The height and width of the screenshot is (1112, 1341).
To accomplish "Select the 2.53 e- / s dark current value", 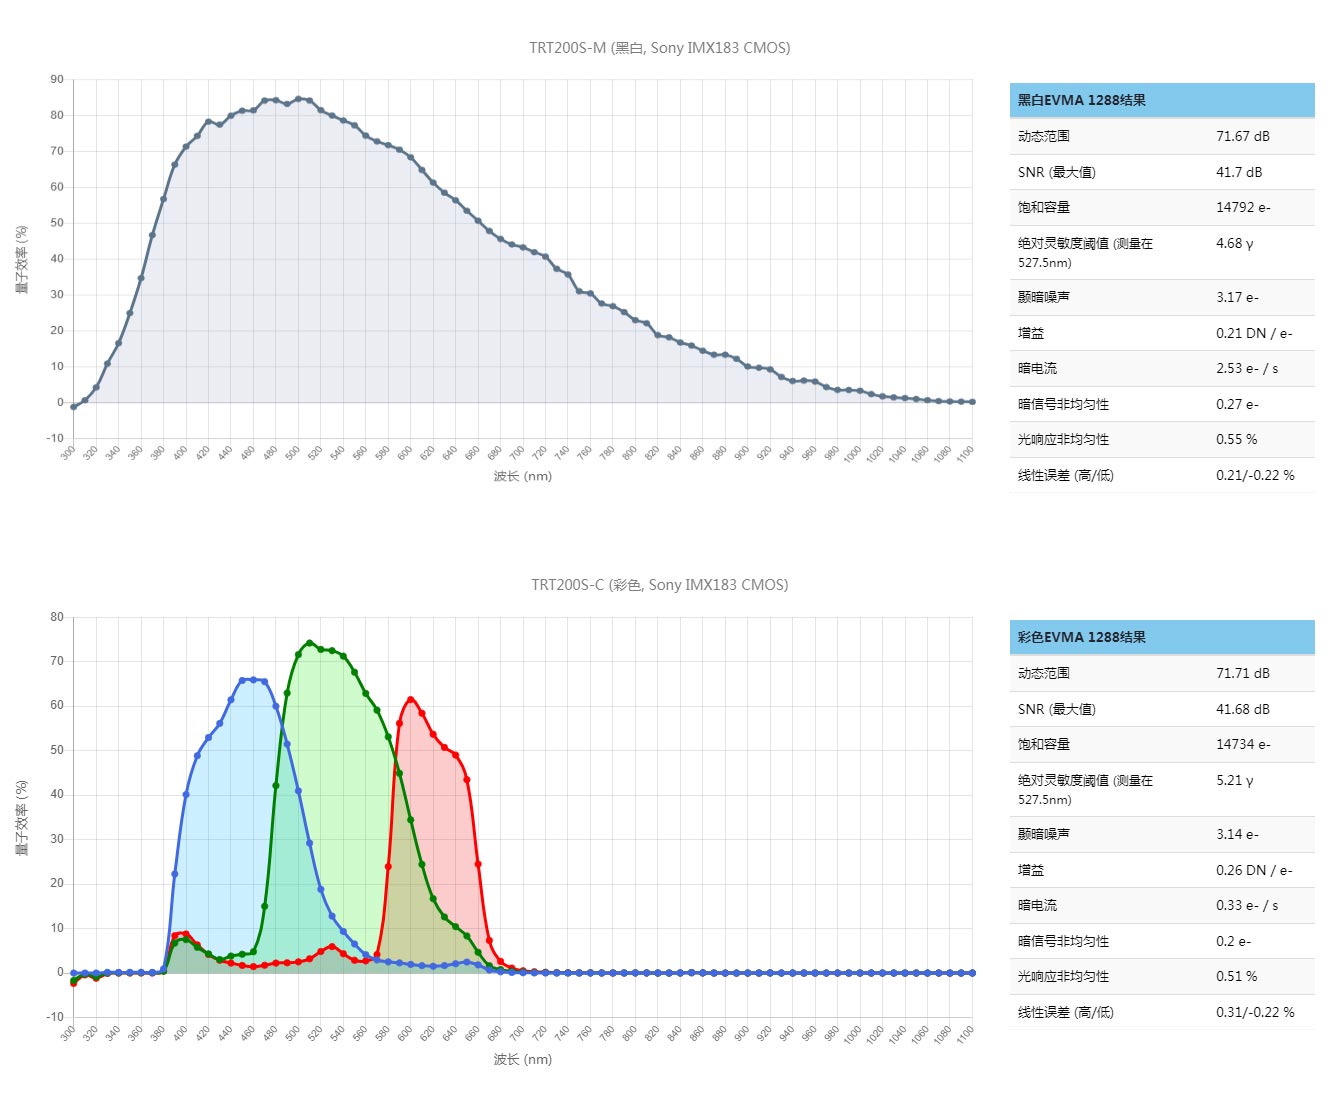I will 1246,368.
